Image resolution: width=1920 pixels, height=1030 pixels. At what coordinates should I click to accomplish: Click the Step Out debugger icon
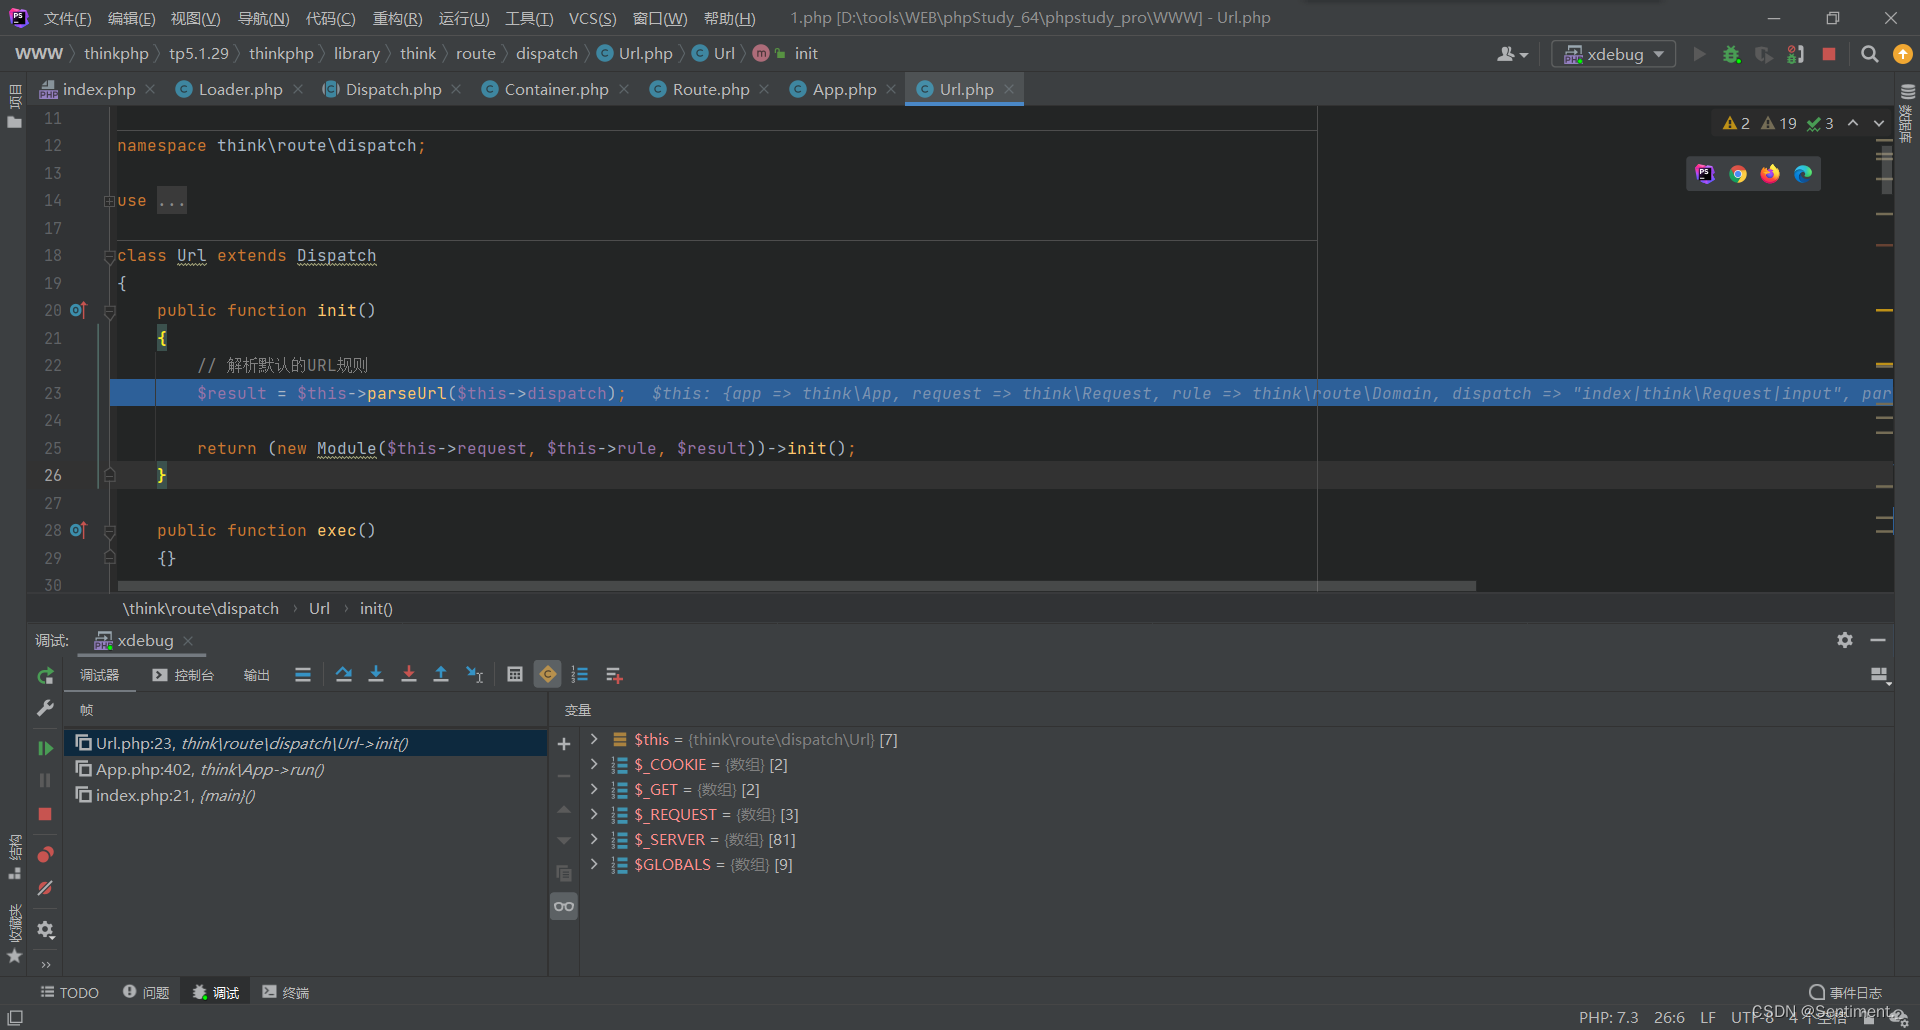[x=441, y=675]
